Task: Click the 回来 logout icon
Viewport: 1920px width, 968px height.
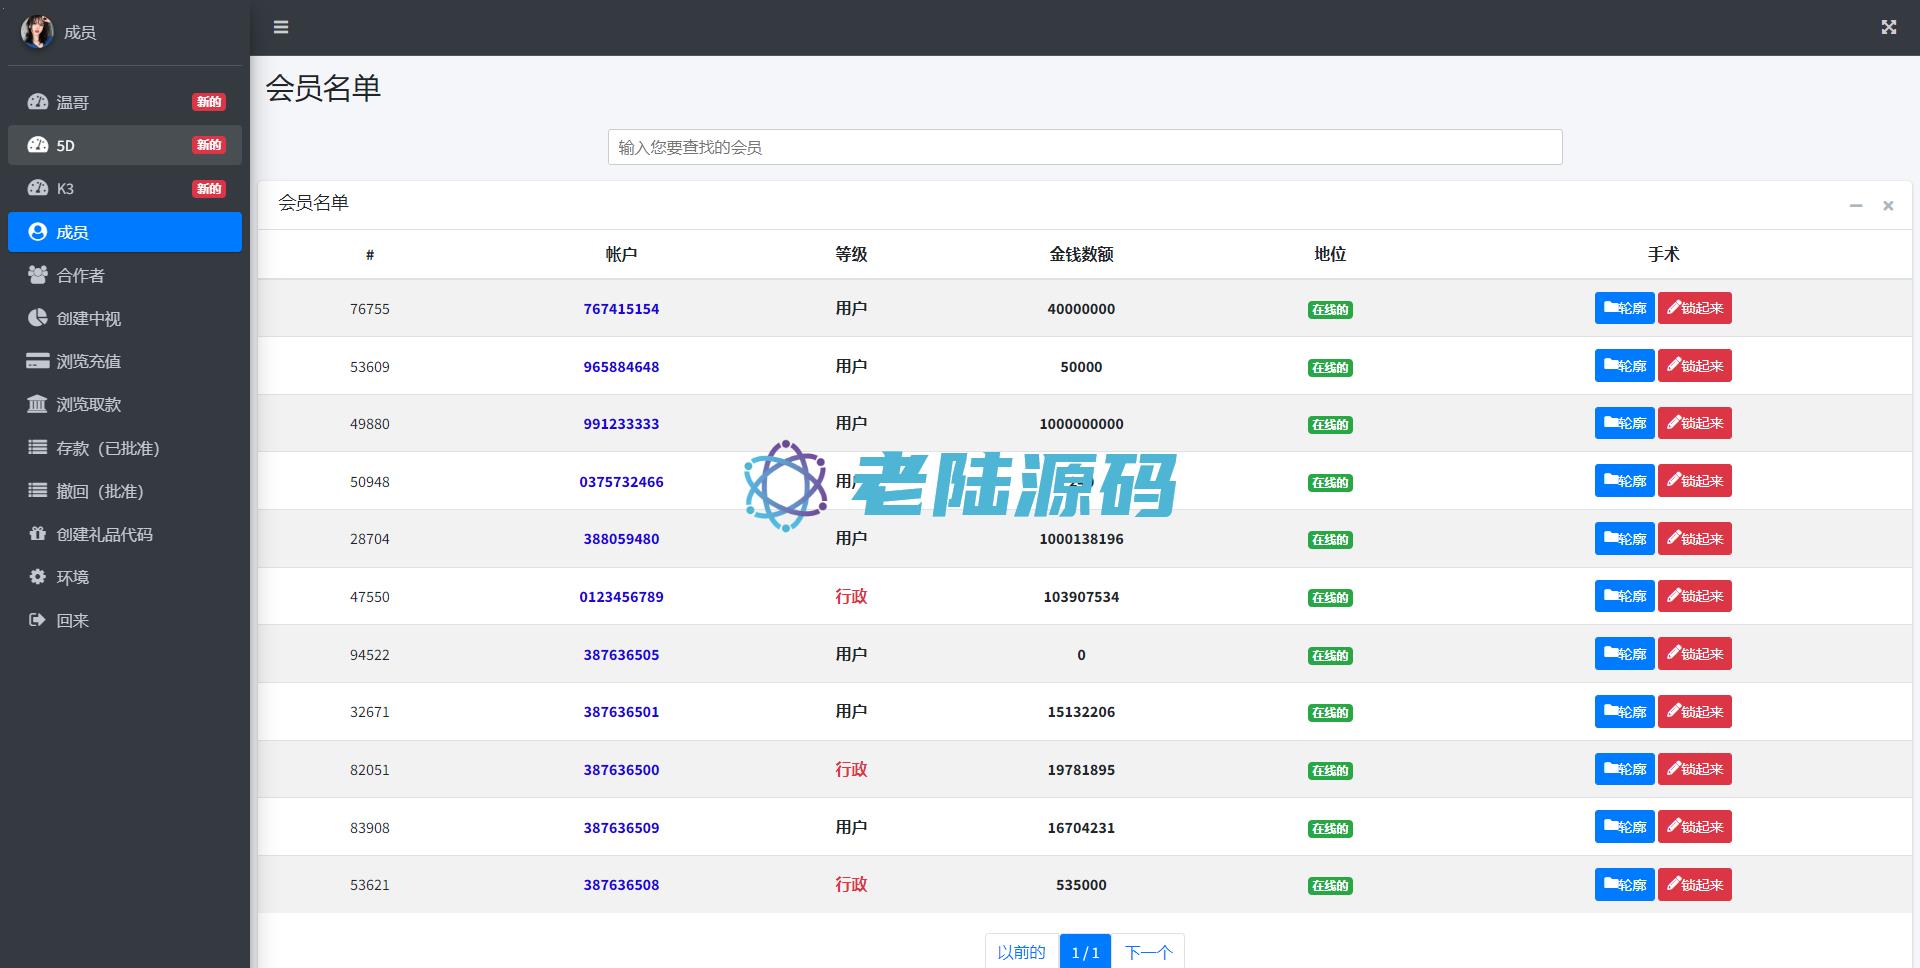Action: [38, 620]
